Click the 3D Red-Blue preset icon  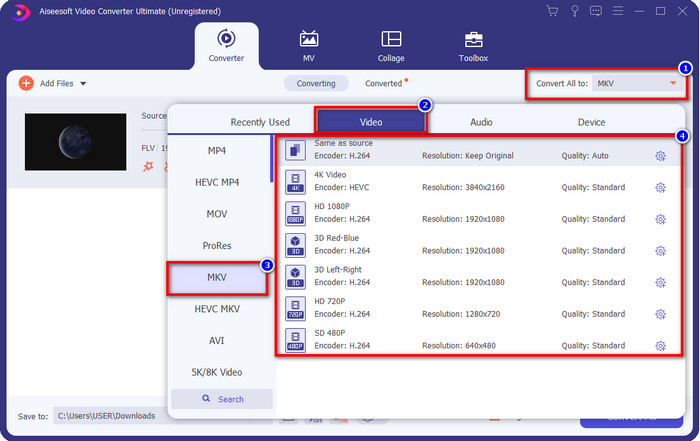click(x=296, y=245)
